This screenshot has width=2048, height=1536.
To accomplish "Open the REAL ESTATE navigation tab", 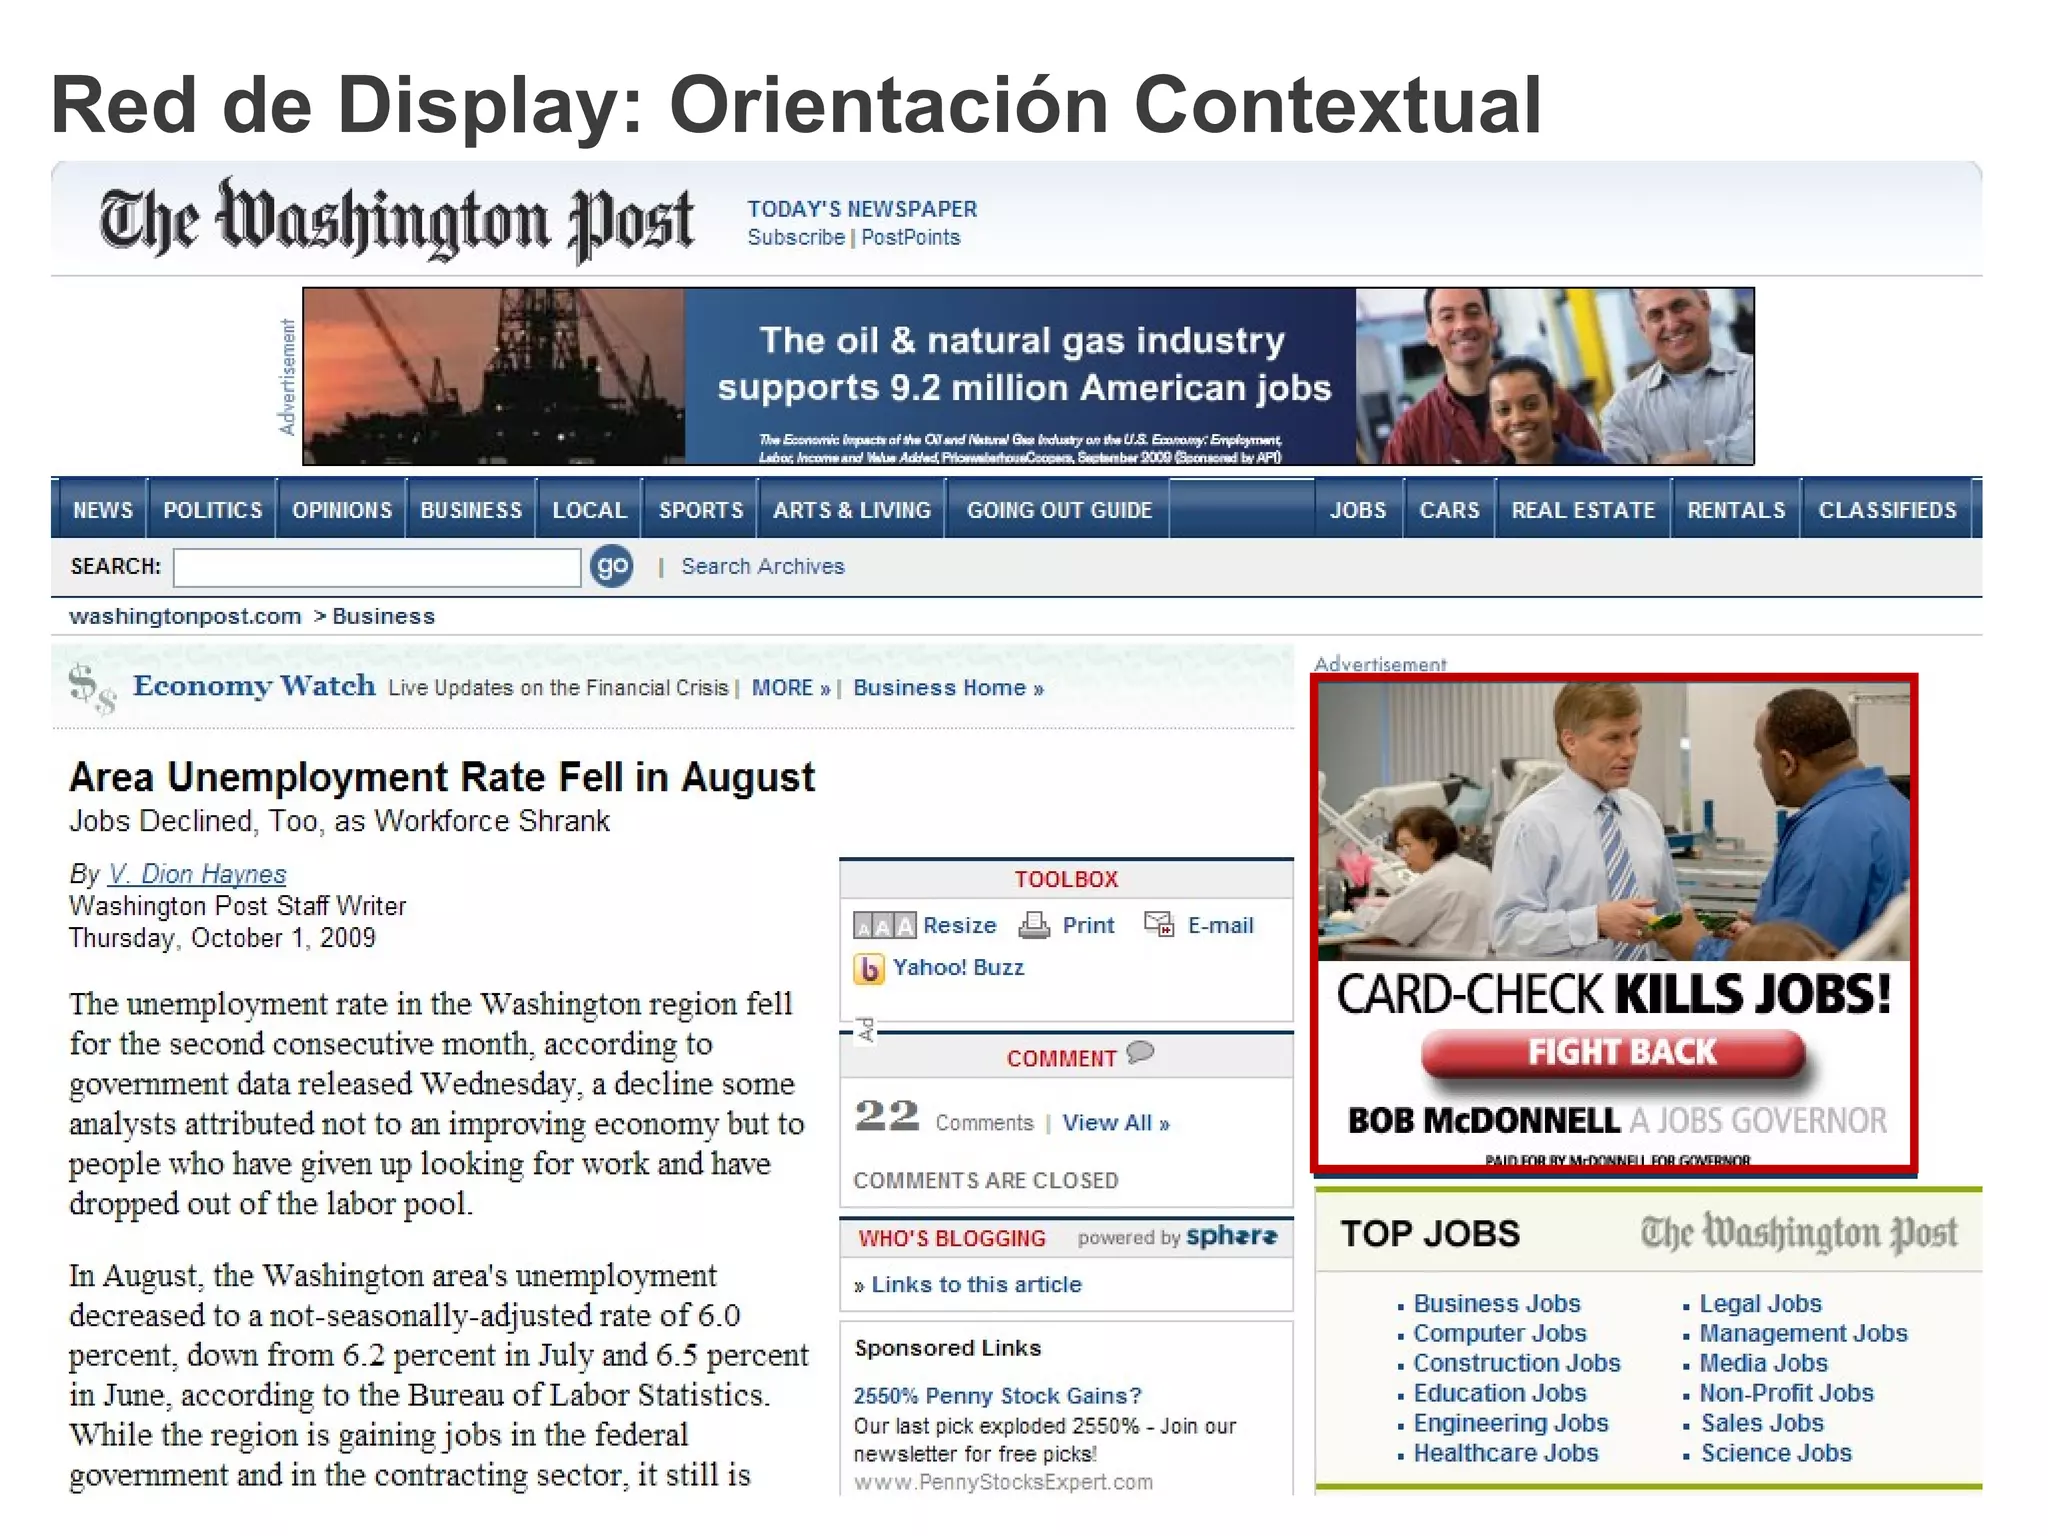I will point(1583,510).
